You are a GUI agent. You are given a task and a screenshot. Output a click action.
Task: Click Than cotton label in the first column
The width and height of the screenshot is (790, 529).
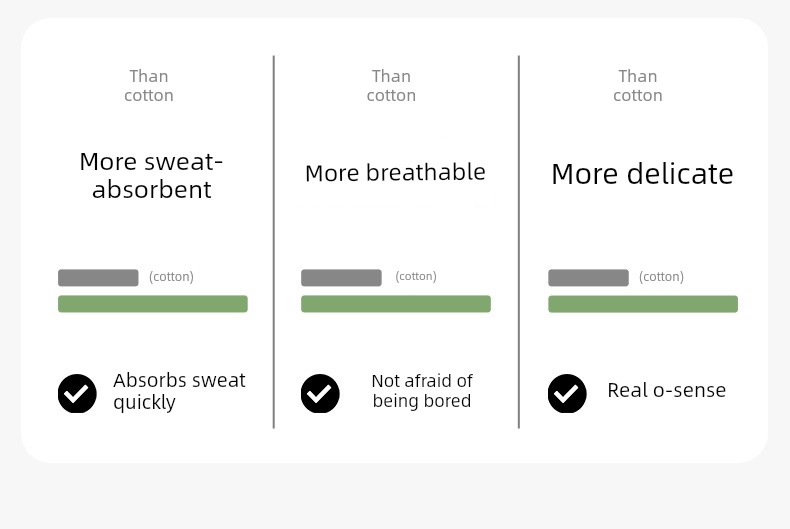(x=149, y=86)
